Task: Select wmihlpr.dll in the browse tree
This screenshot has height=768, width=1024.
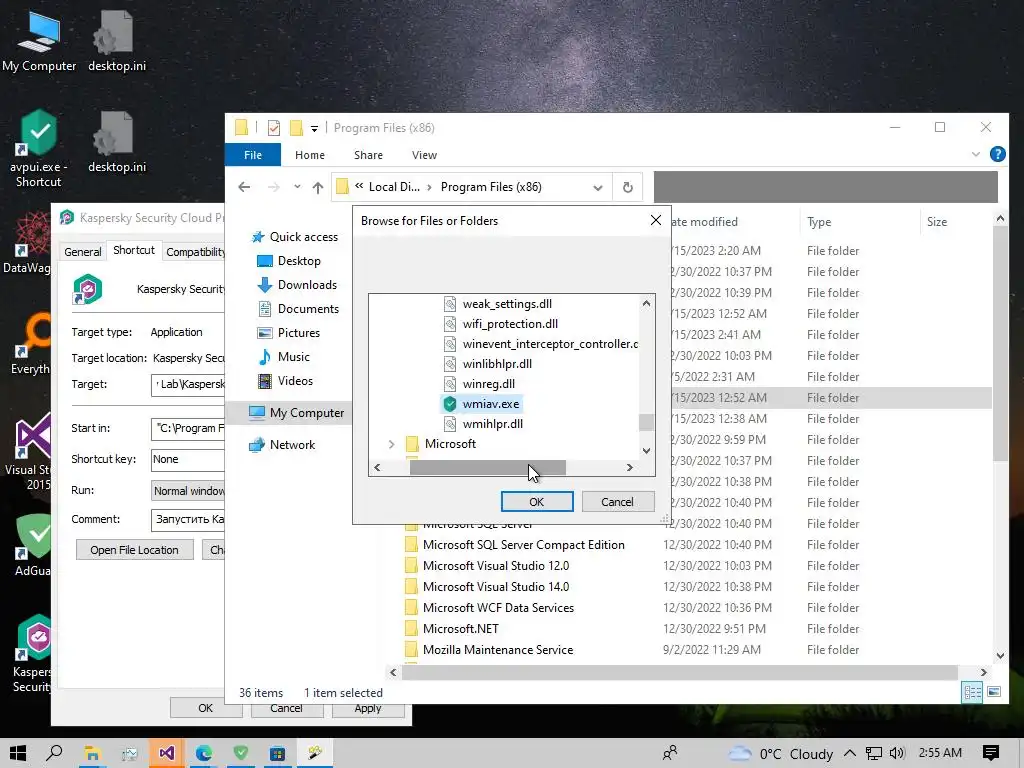Action: (x=483, y=424)
